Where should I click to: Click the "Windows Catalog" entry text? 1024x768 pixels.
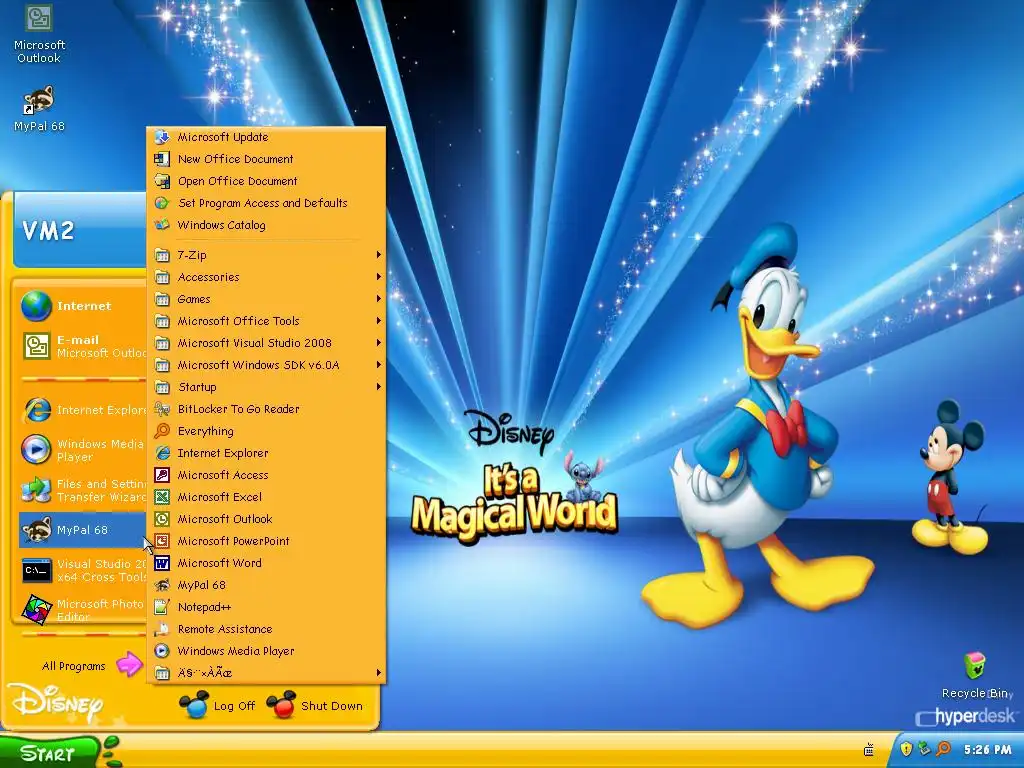click(x=221, y=225)
